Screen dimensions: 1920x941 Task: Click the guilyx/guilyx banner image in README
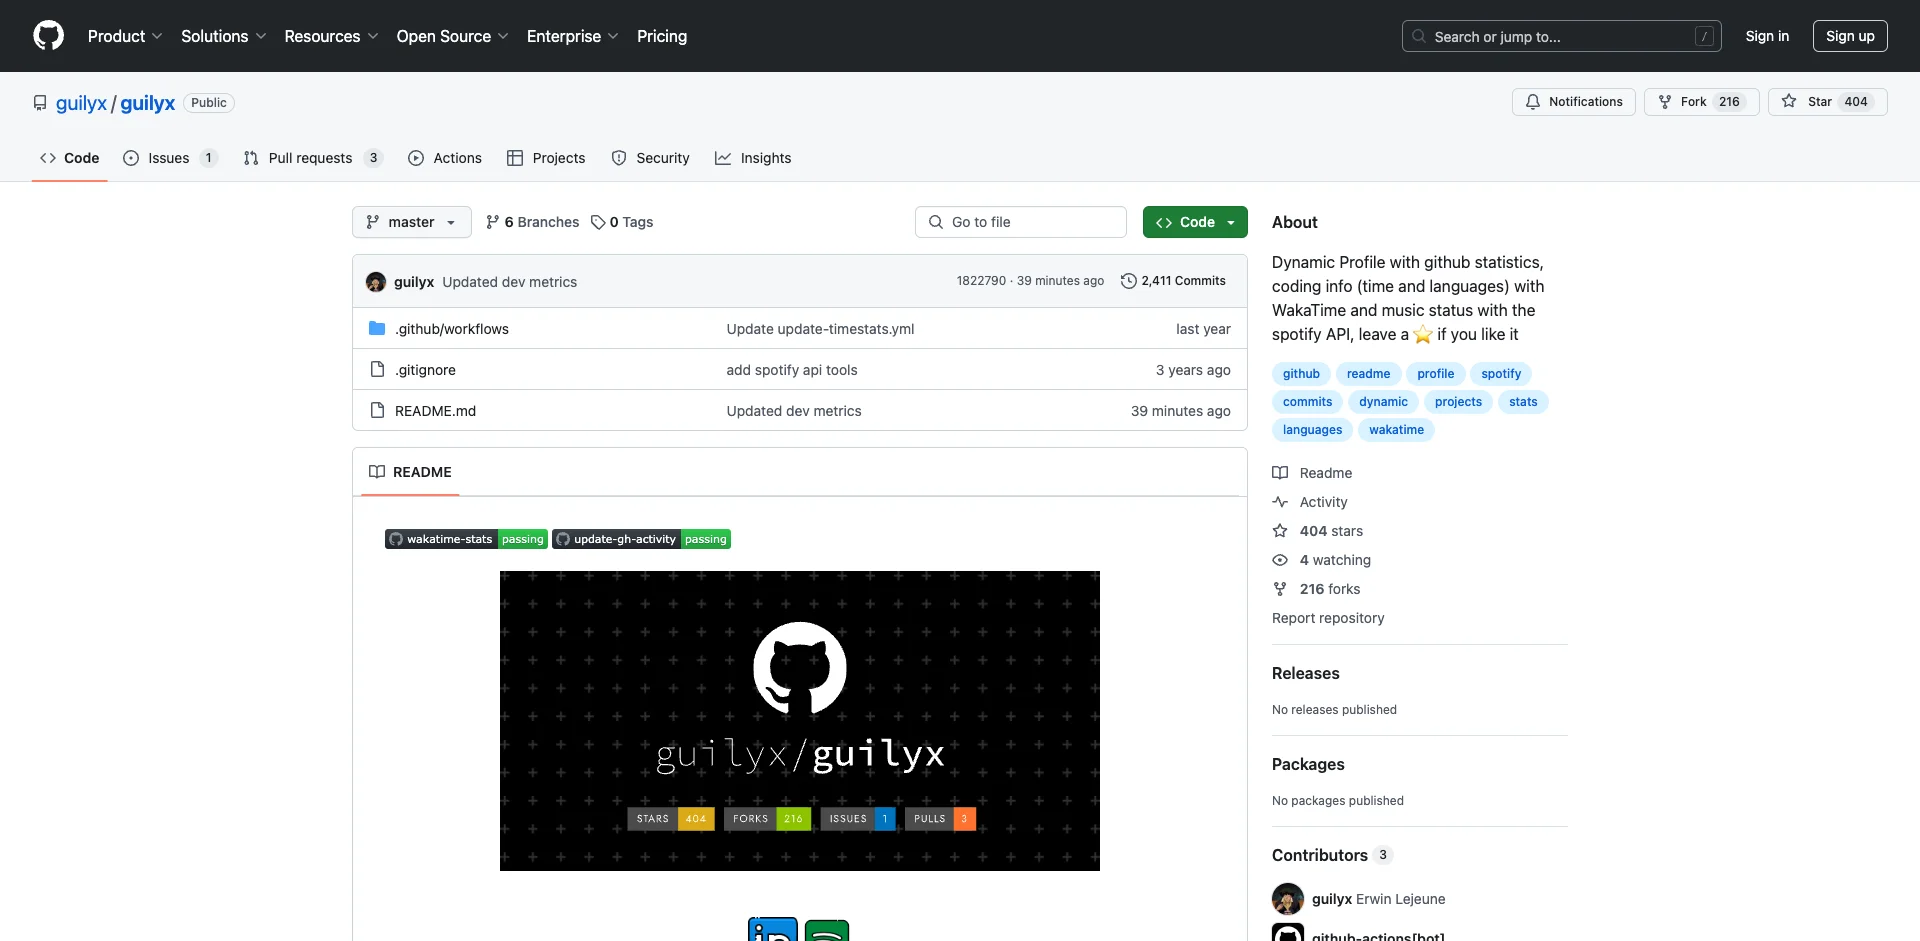point(800,721)
